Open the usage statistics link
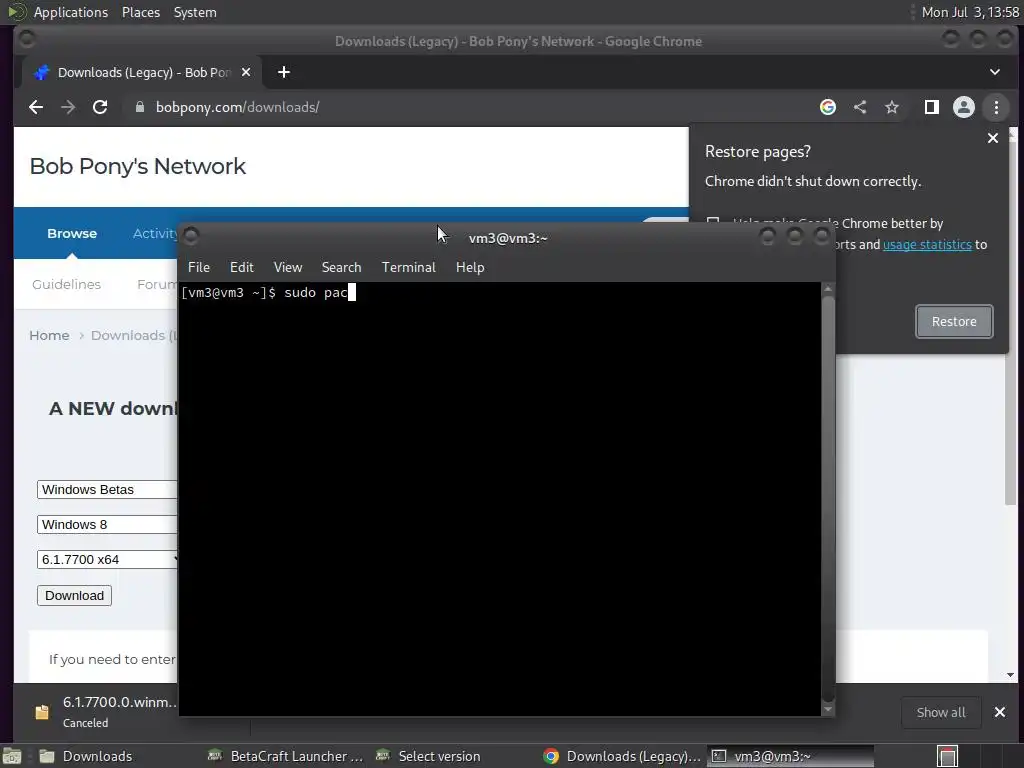 (x=927, y=244)
